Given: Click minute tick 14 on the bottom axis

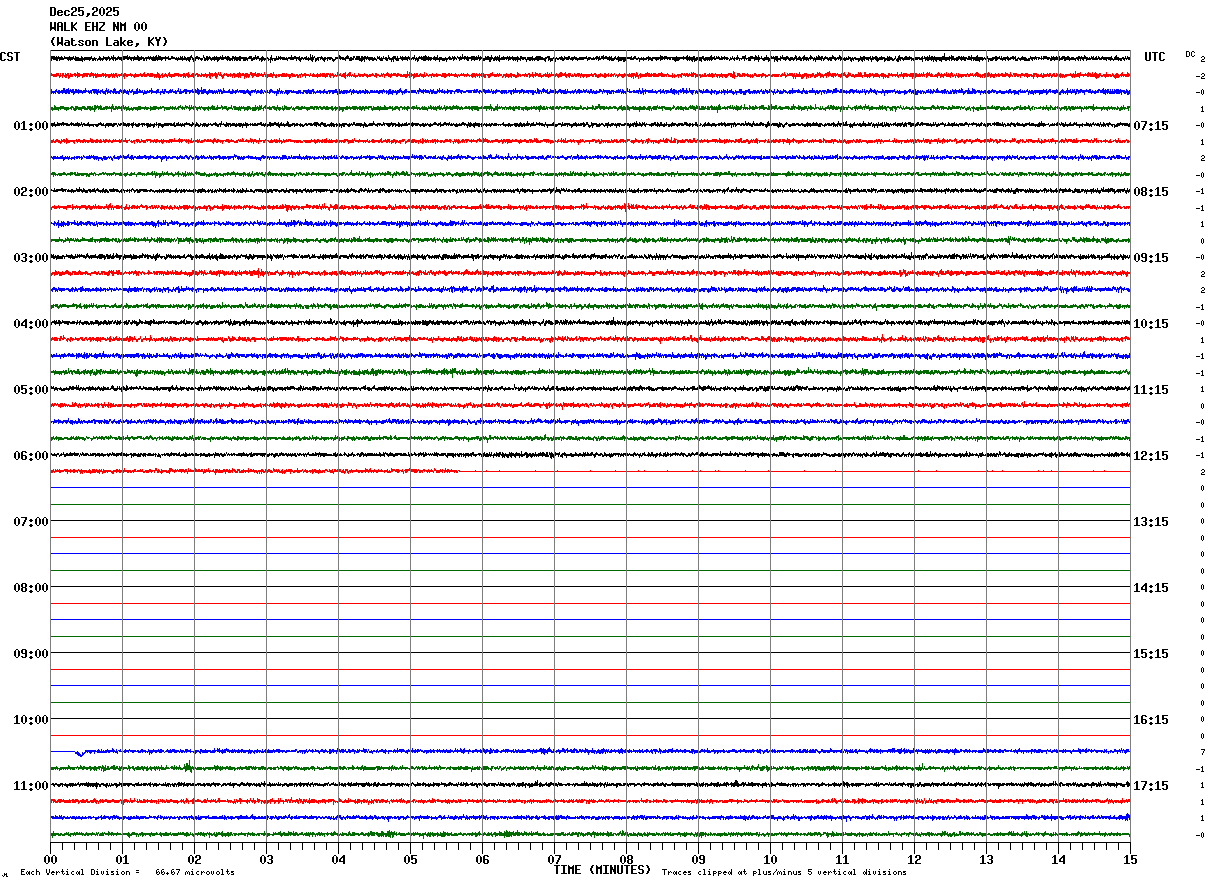Looking at the screenshot, I should pyautogui.click(x=1058, y=860).
